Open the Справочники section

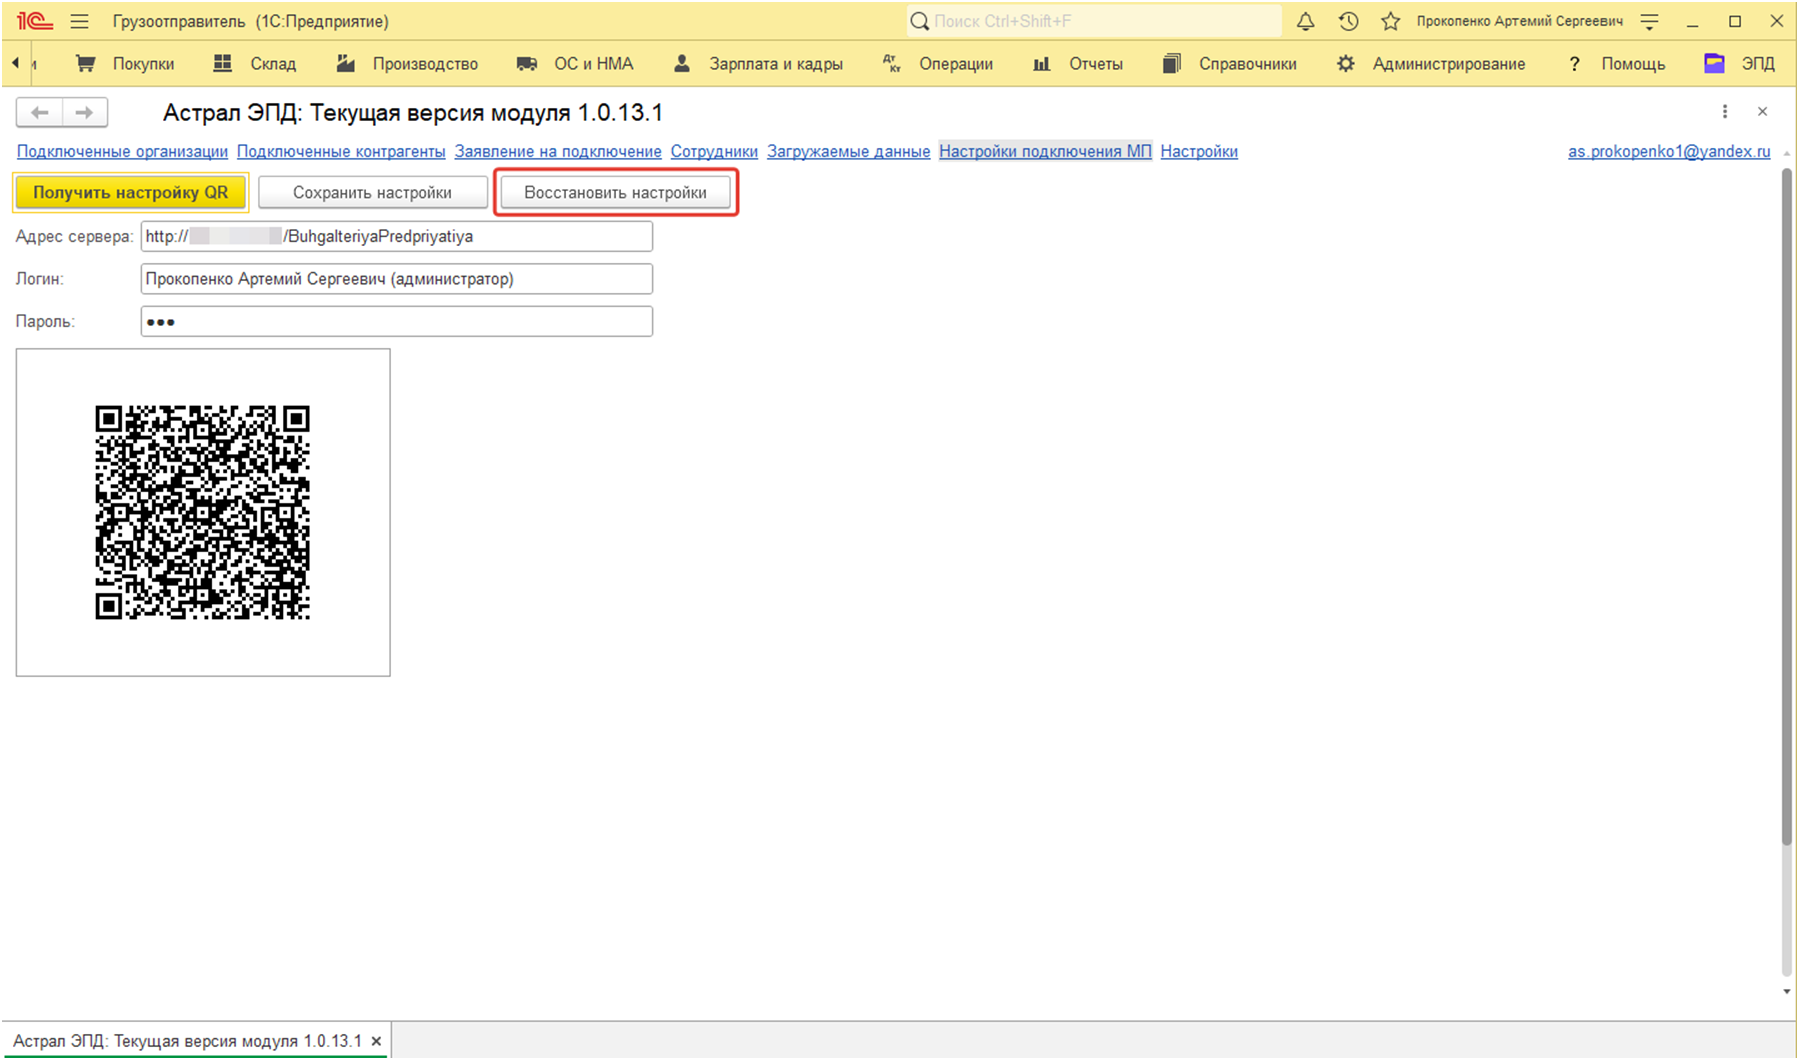1248,63
